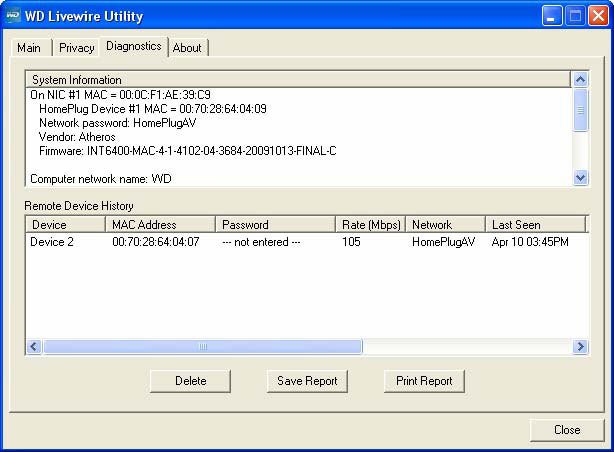This screenshot has height=452, width=614.
Task: Click the HomePlugAV network cell in table
Action: click(443, 242)
